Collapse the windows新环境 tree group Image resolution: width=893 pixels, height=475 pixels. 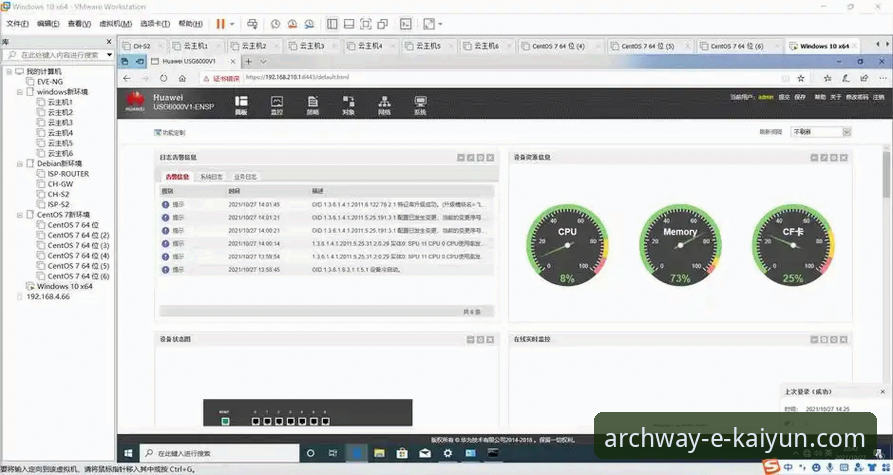click(x=18, y=92)
